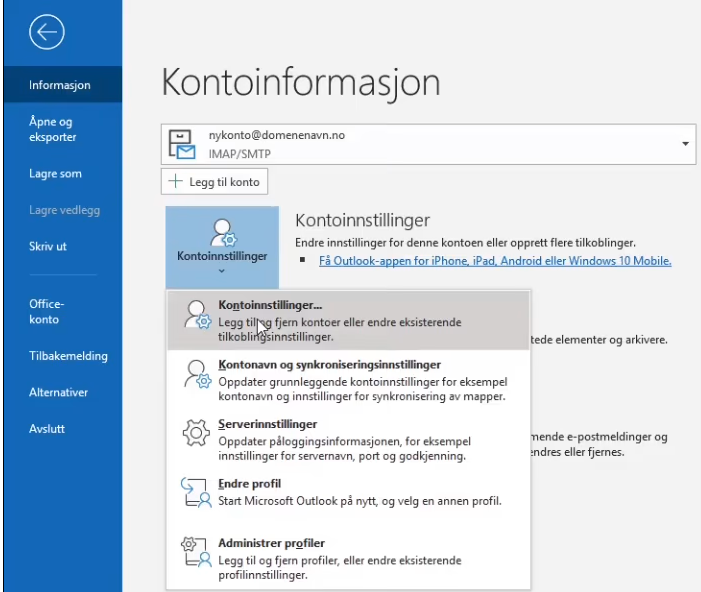Click 'Legg til og fjern profiler' description
The height and width of the screenshot is (592, 701).
point(340,567)
